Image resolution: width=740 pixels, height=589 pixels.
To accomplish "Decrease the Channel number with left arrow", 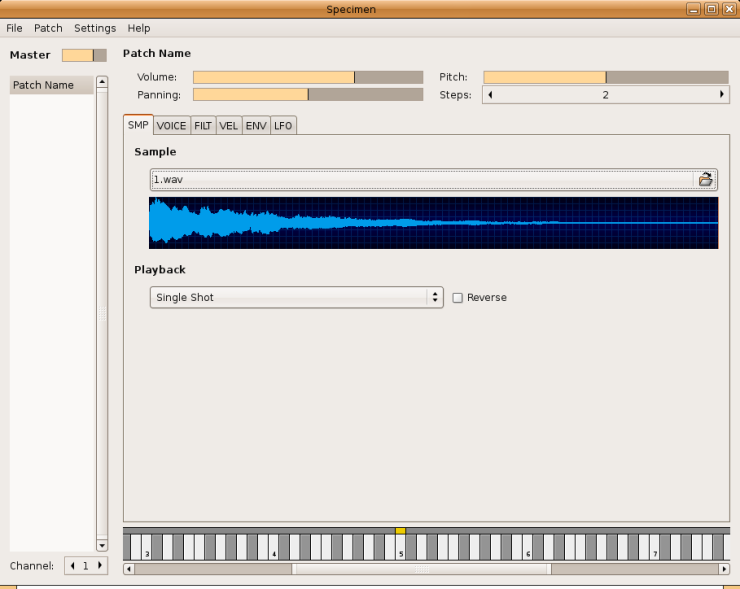I will (x=72, y=566).
